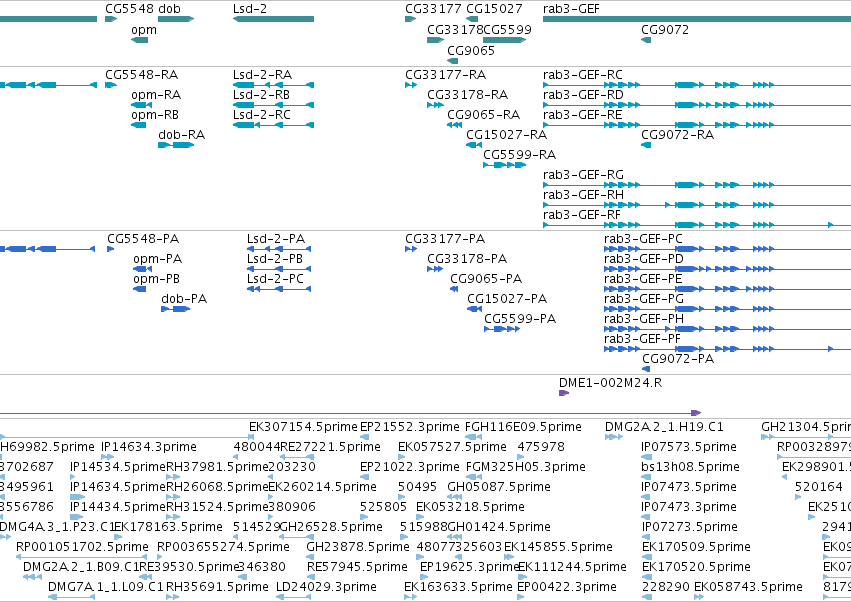The height and width of the screenshot is (602, 851).
Task: Select the EK057527.5prime EST label
Action: pyautogui.click(x=452, y=447)
